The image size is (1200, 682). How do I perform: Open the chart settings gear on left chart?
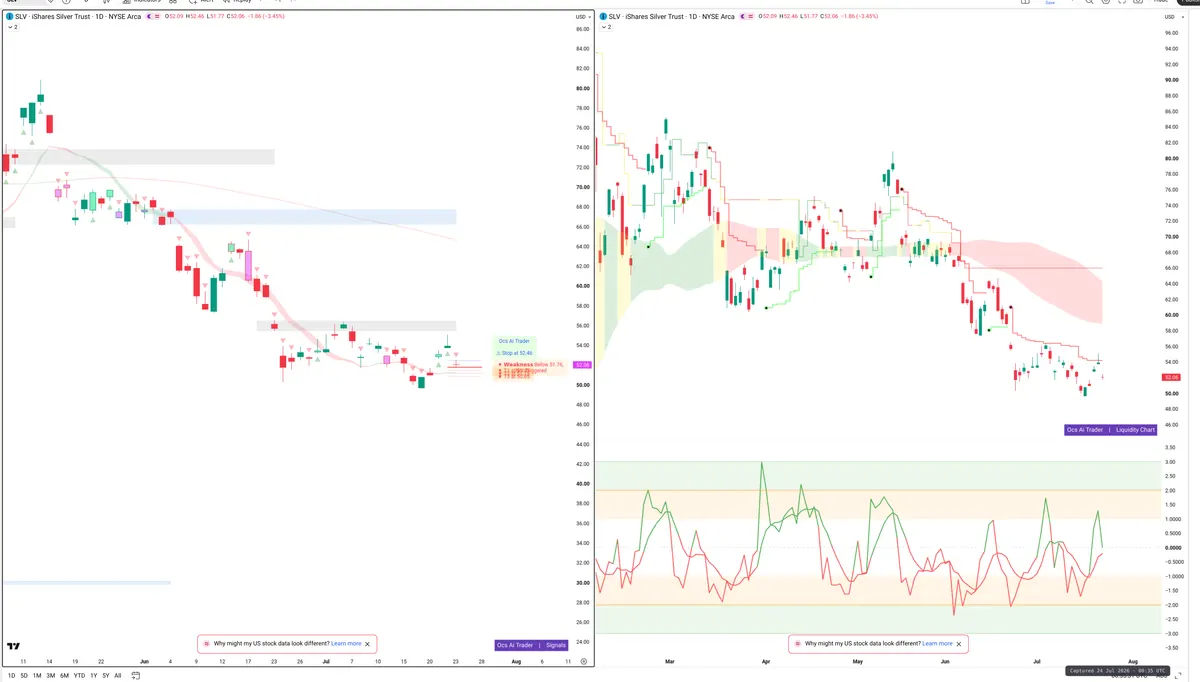tap(583, 662)
